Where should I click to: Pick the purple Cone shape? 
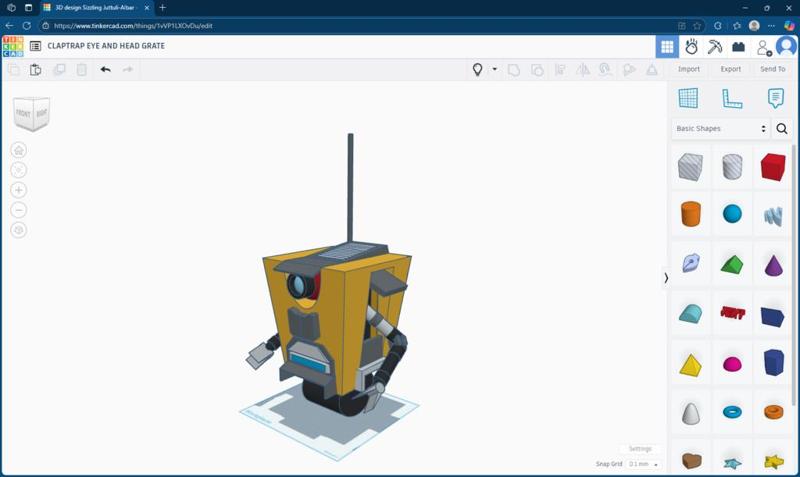click(773, 265)
